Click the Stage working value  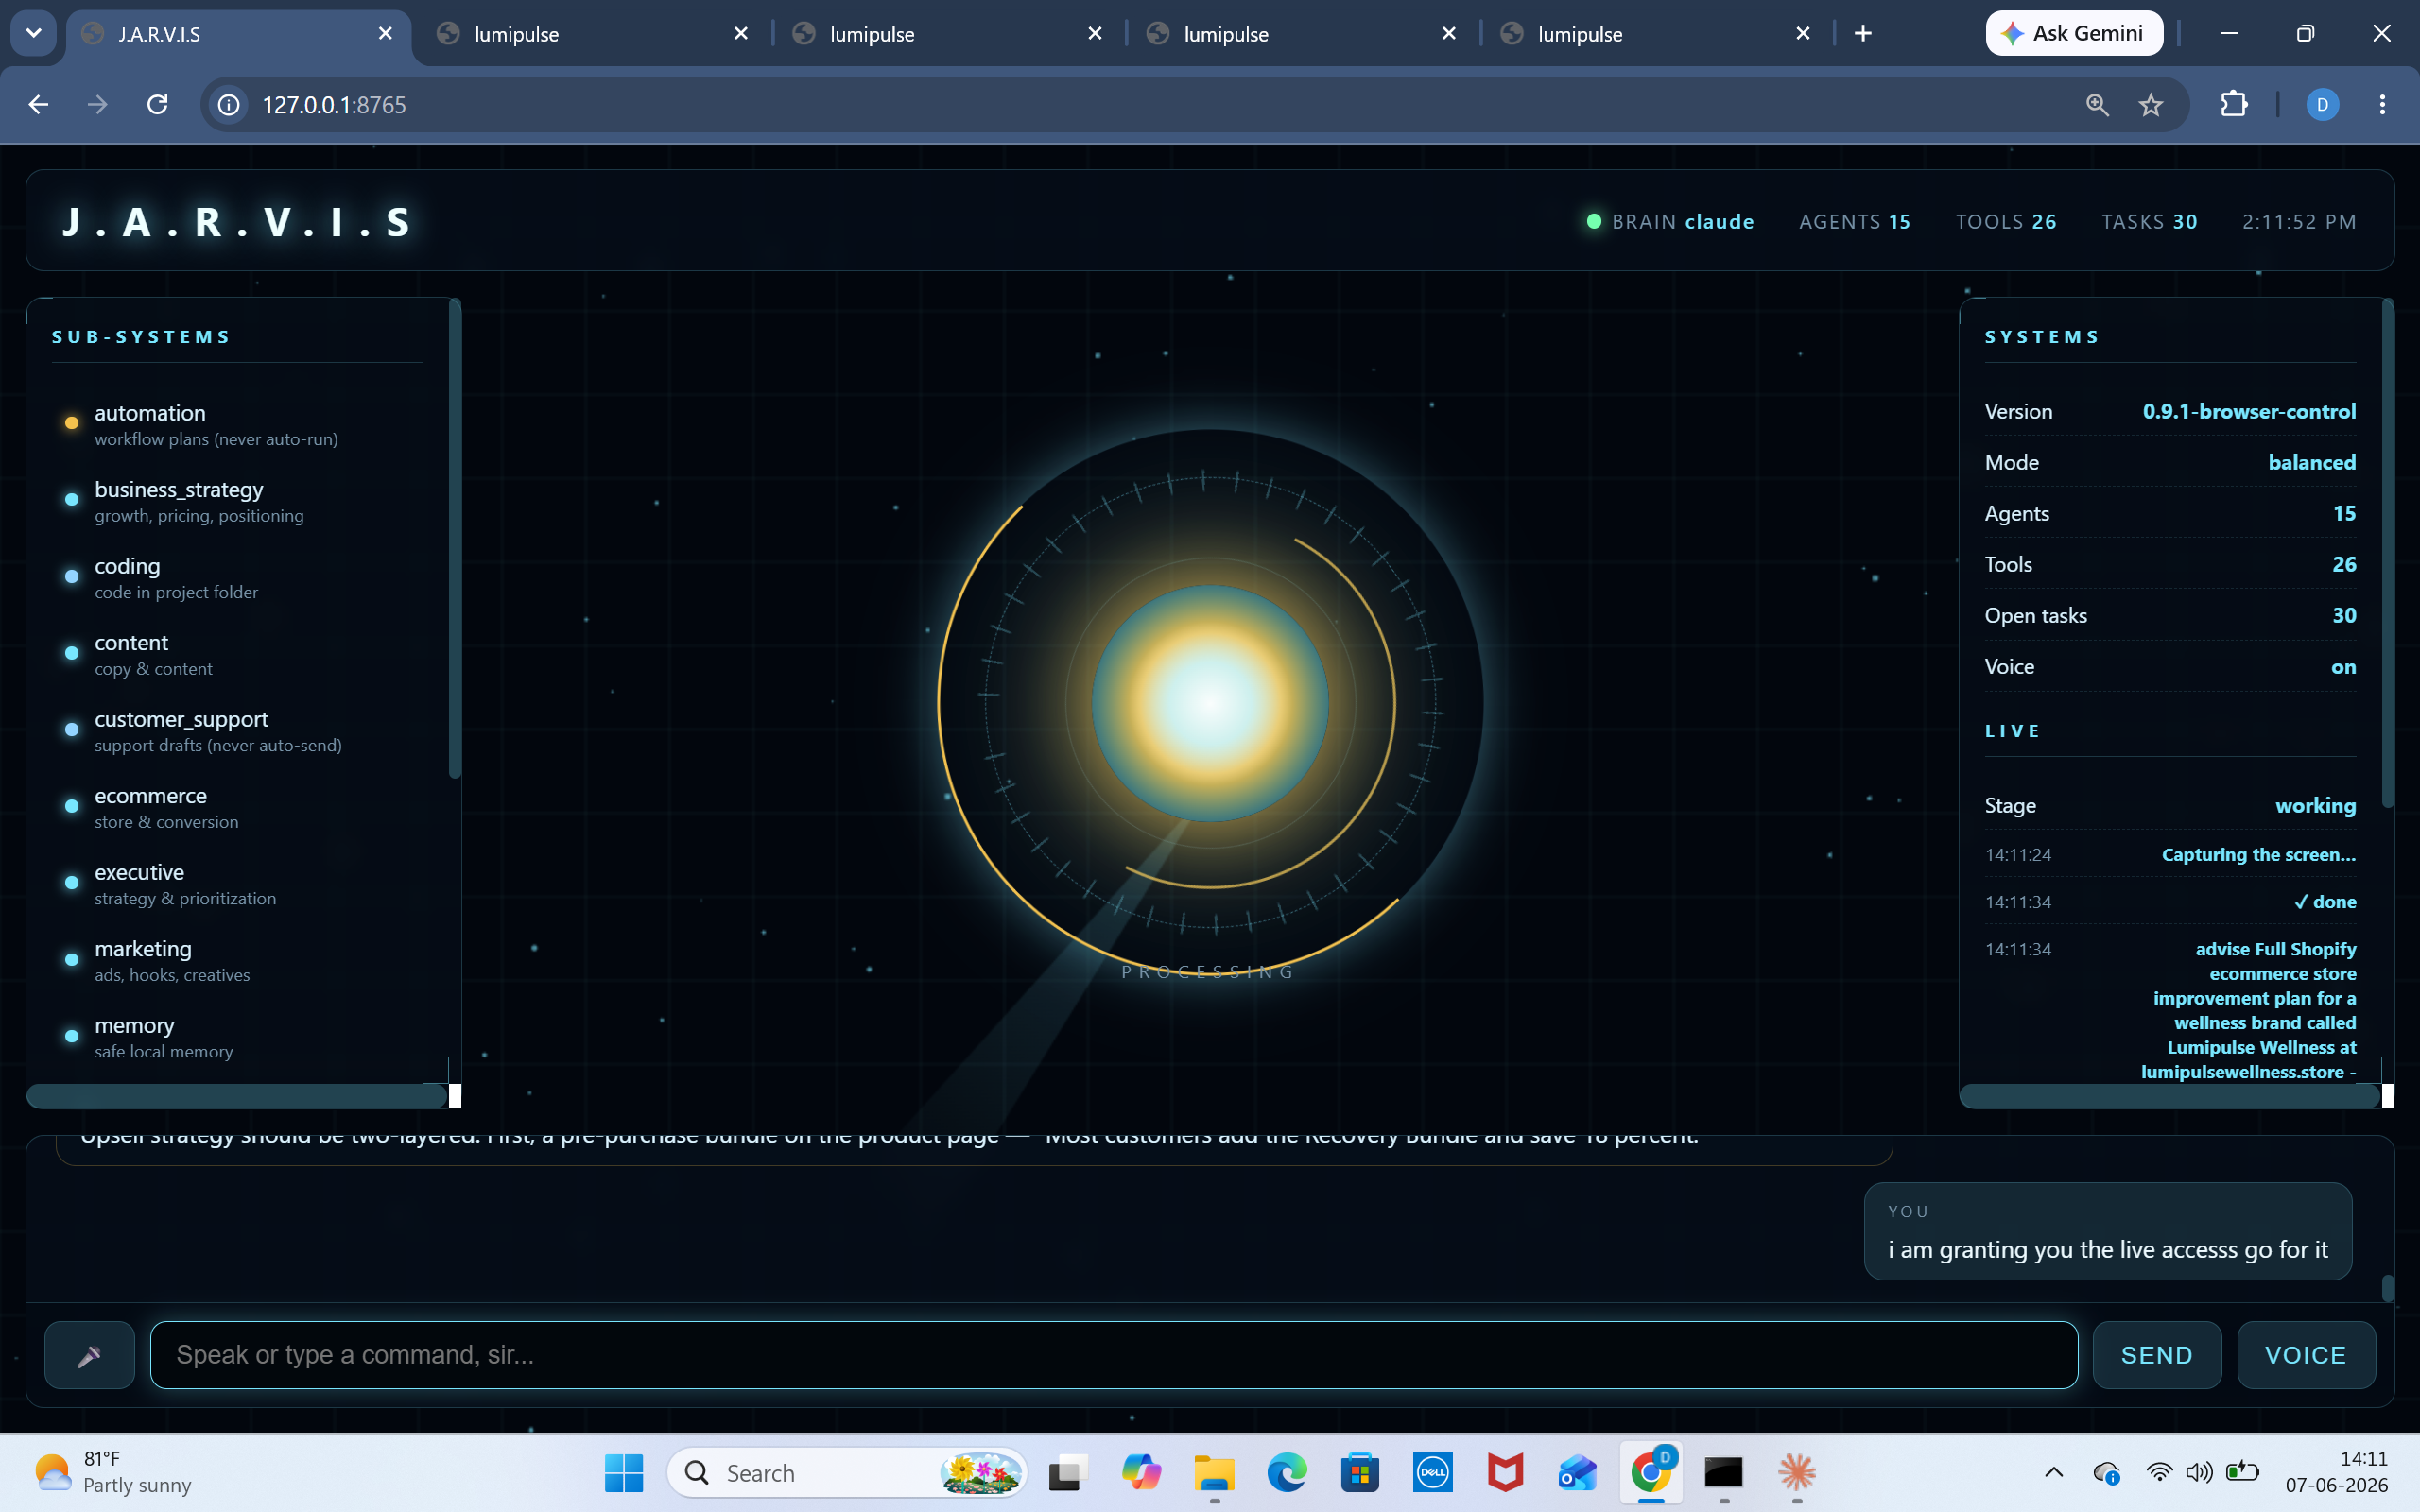click(2315, 805)
